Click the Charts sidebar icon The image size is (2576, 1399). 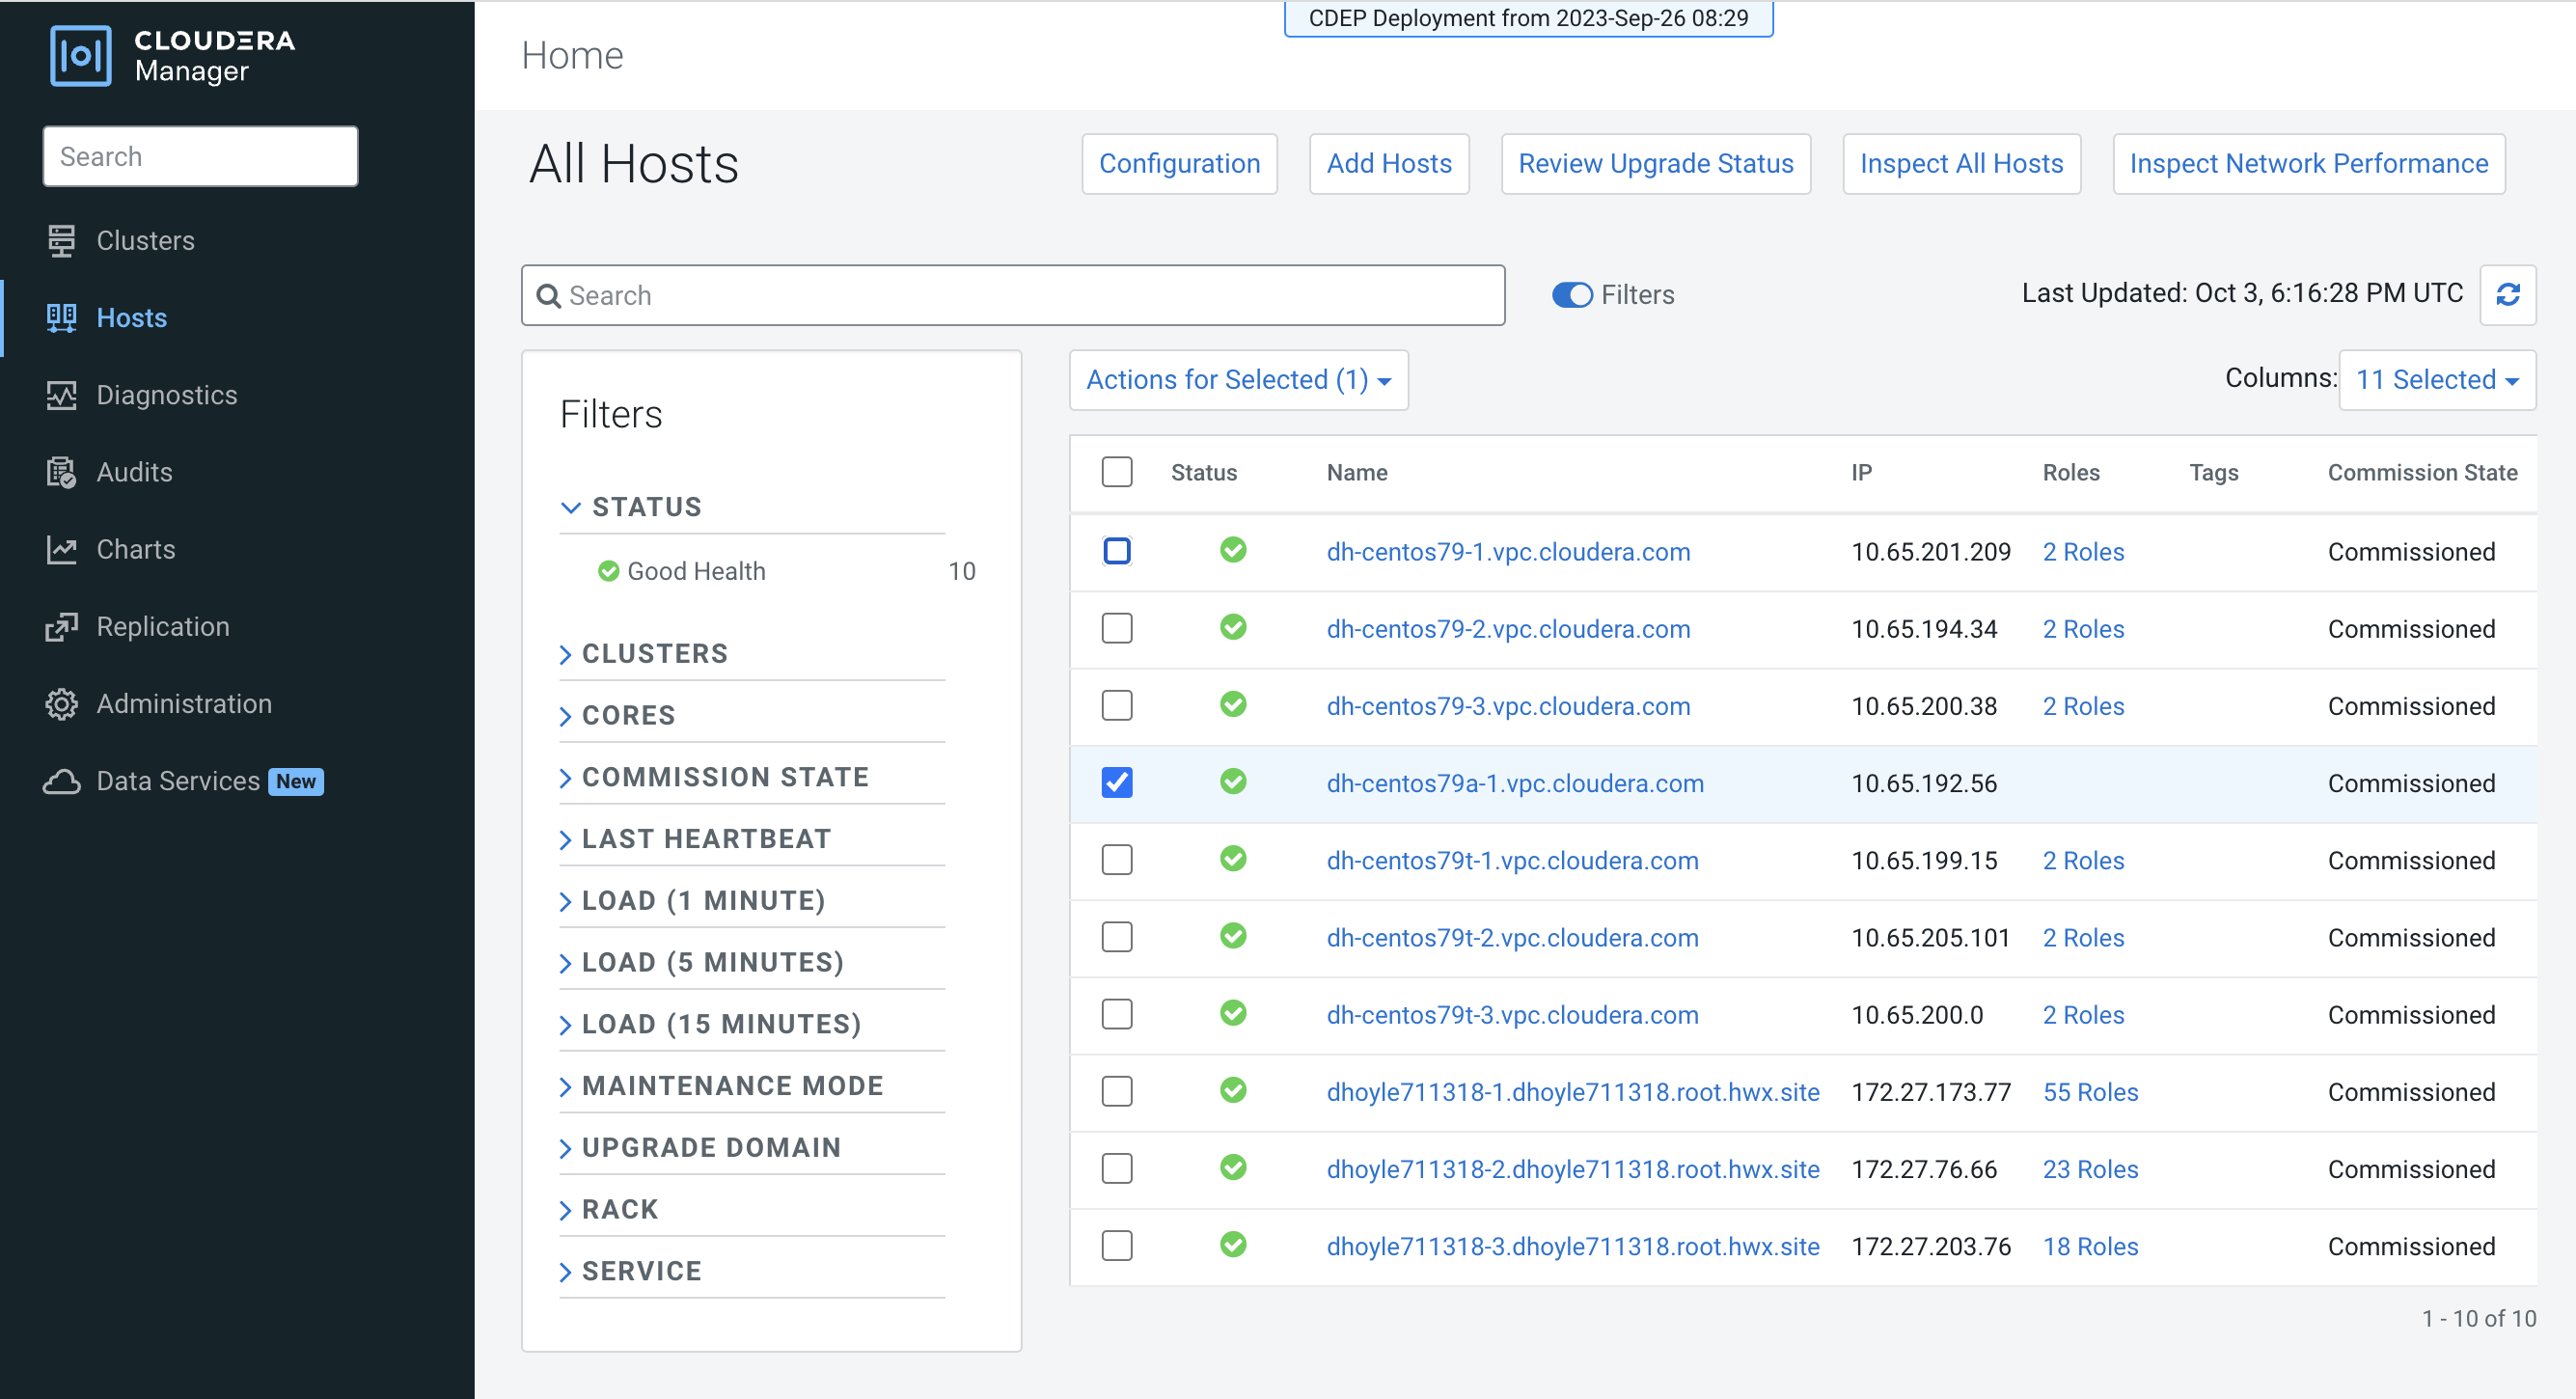point(62,549)
